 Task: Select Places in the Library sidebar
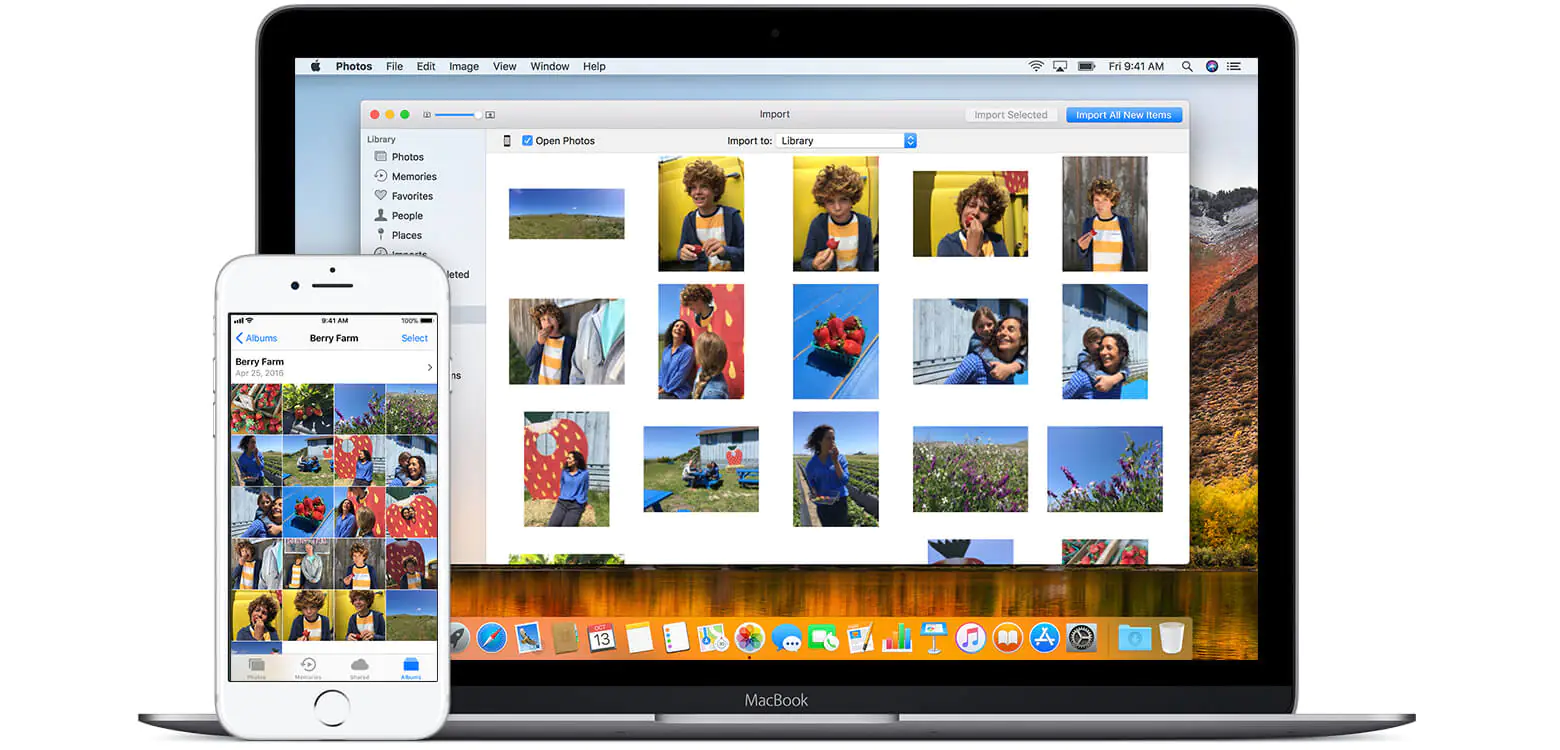tap(405, 235)
